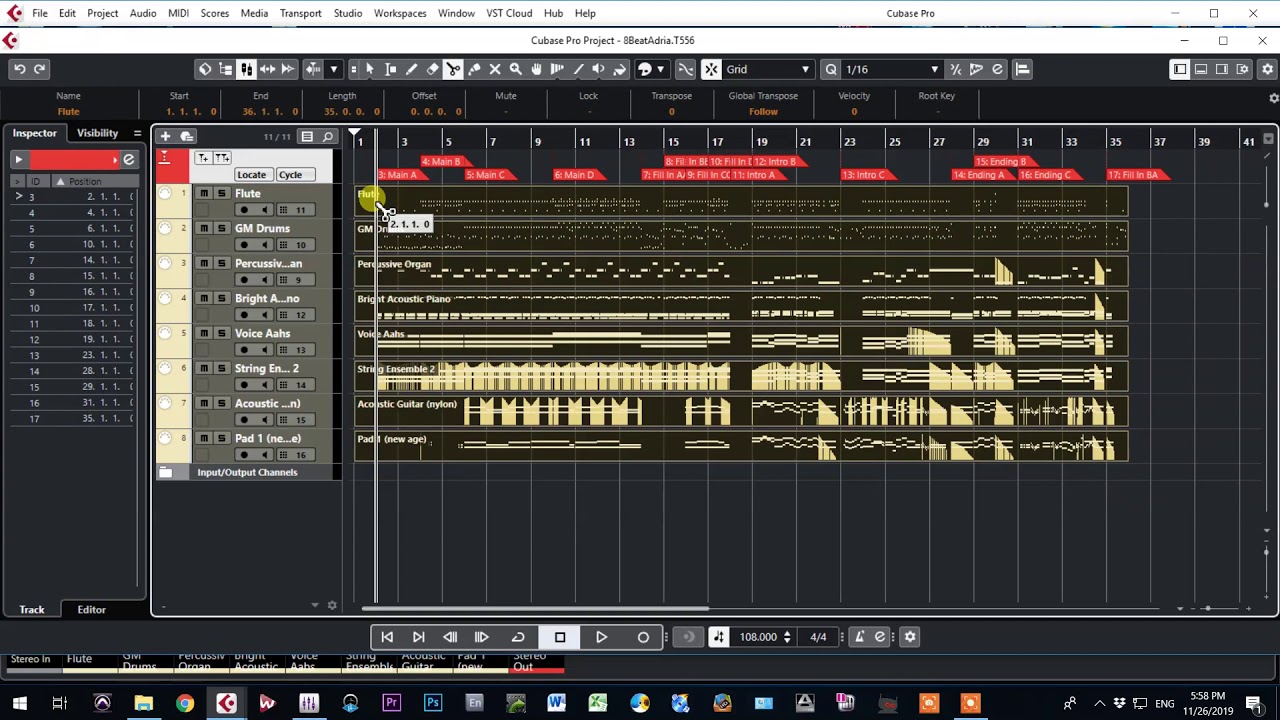Mute the Flute track
The width and height of the screenshot is (1280, 720).
(204, 194)
